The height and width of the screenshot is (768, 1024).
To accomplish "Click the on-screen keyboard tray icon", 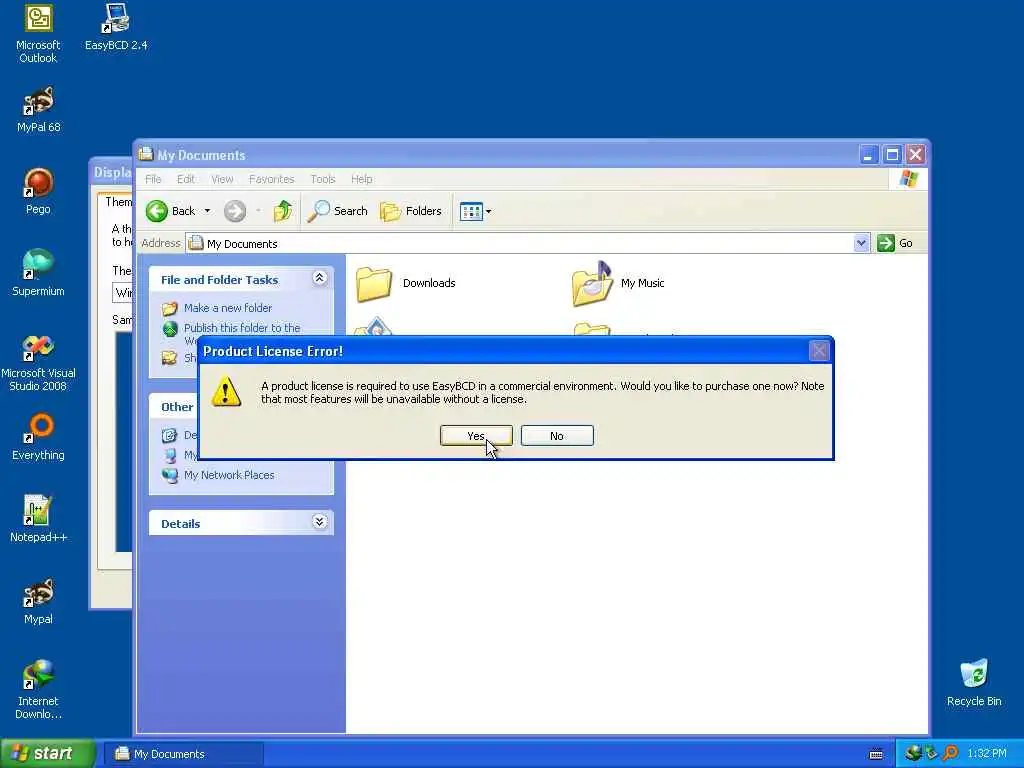I will point(876,754).
